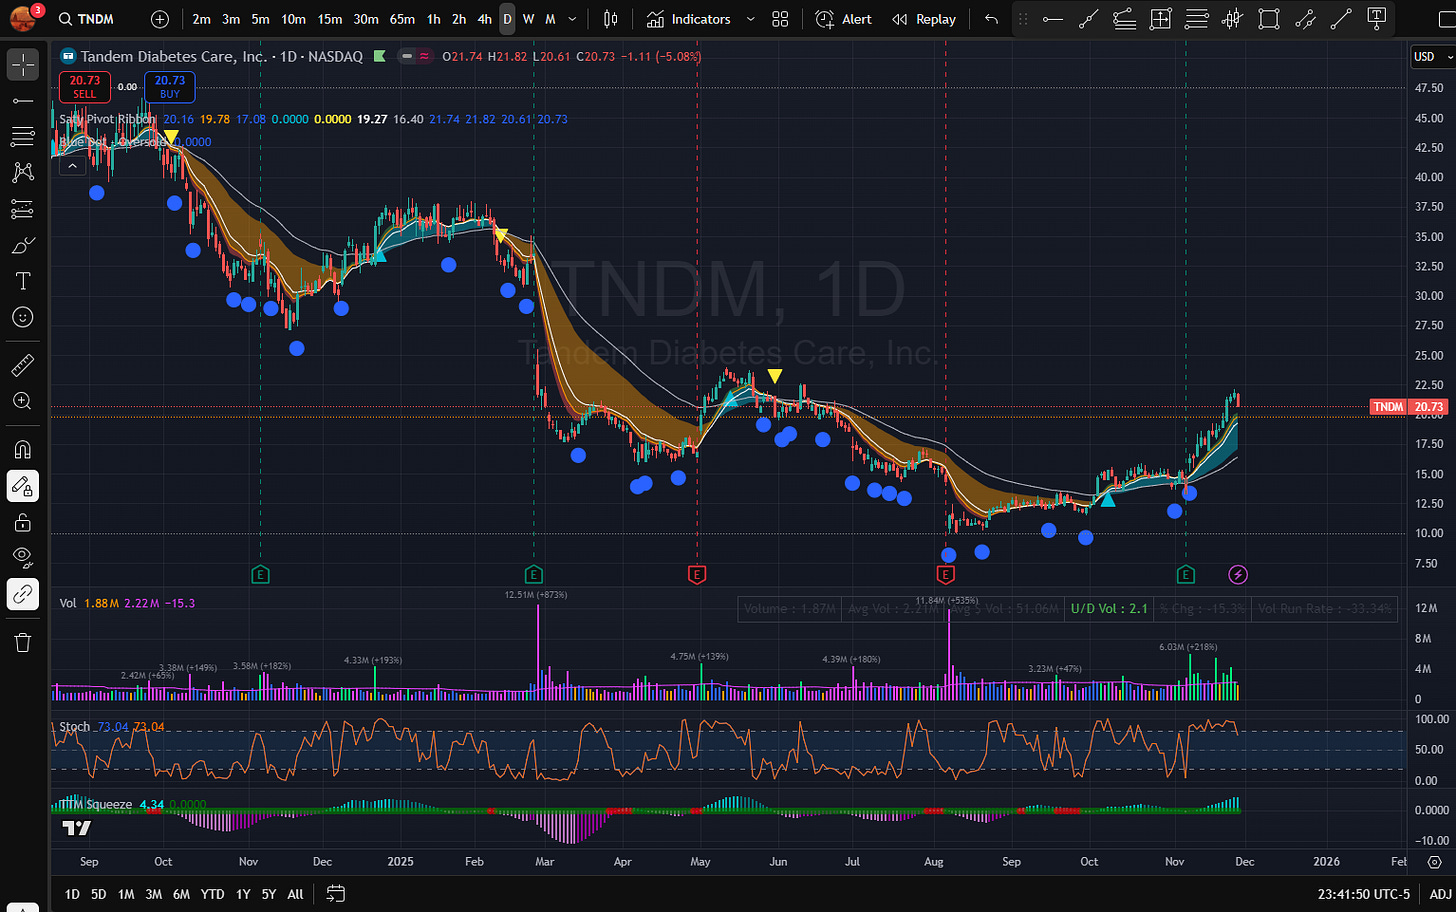
Task: Click the trash remove objects icon
Action: tap(22, 642)
